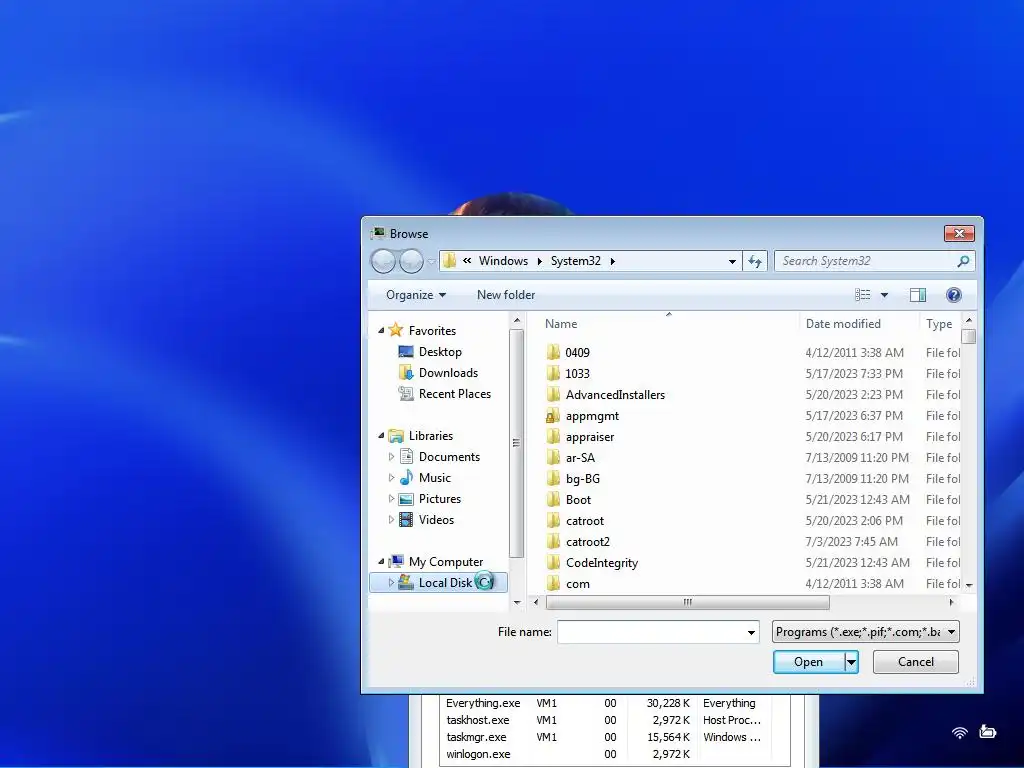Toggle the preview pane icon
This screenshot has width=1024, height=768.
(x=918, y=295)
